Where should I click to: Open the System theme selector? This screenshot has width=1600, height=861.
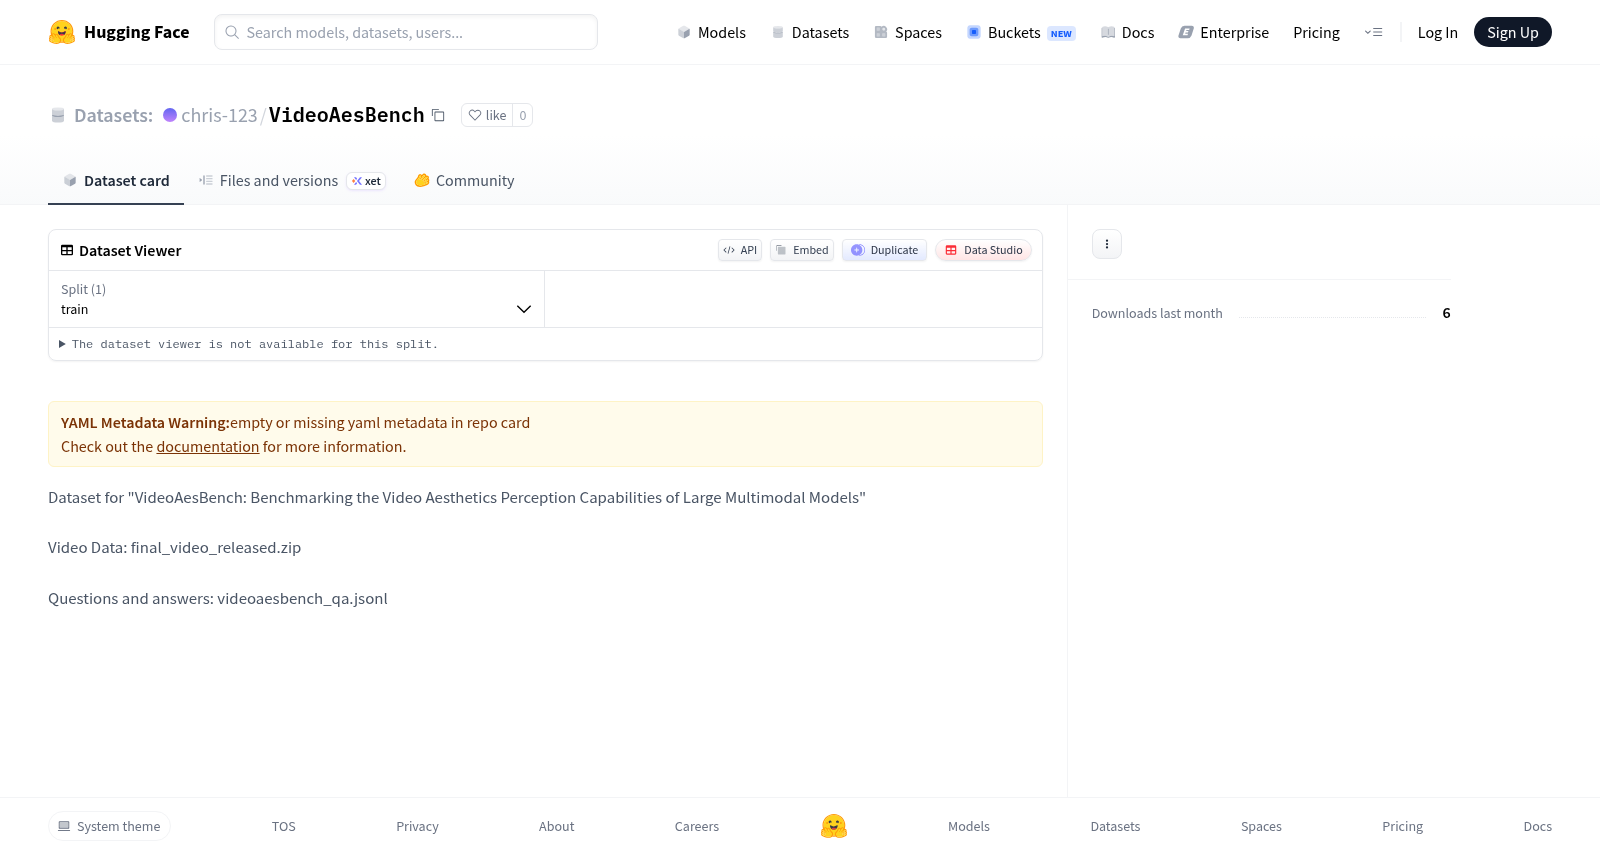coord(109,826)
